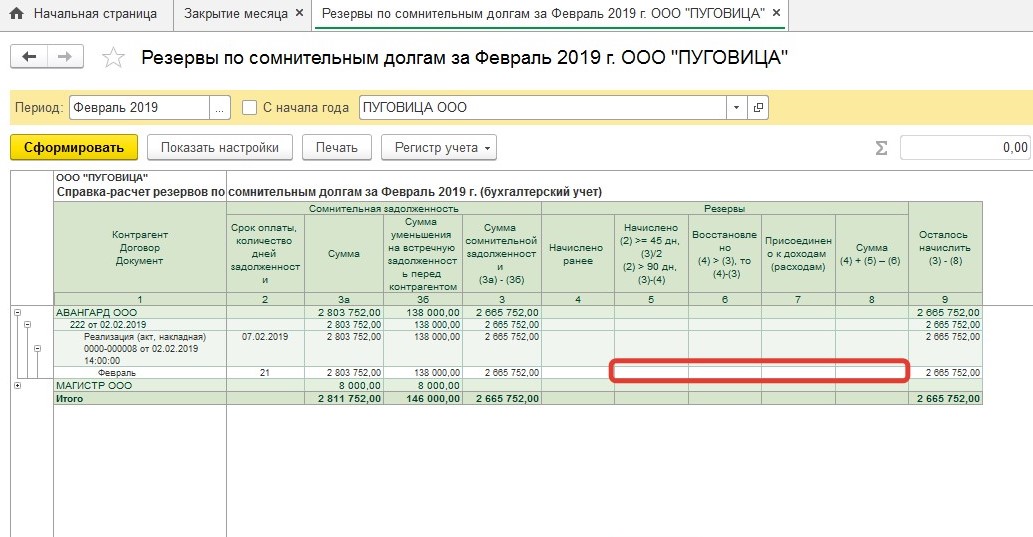The height and width of the screenshot is (537, 1033).
Task: Open organization card via the open-form icon
Action: tap(758, 108)
